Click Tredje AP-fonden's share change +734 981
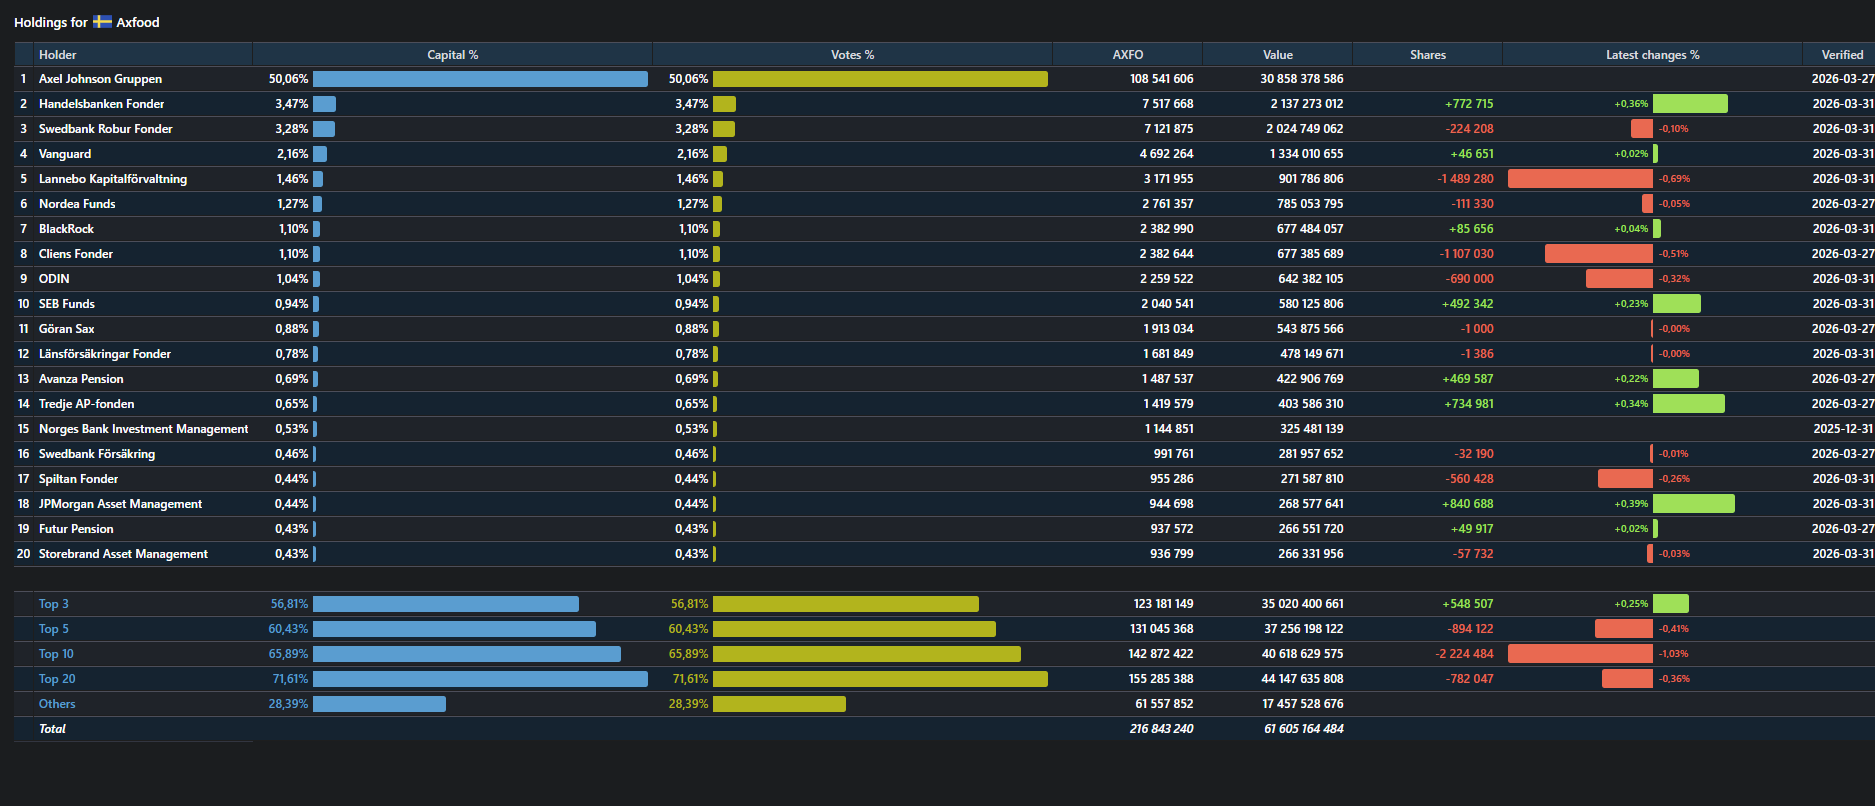The height and width of the screenshot is (806, 1875). pos(1468,404)
